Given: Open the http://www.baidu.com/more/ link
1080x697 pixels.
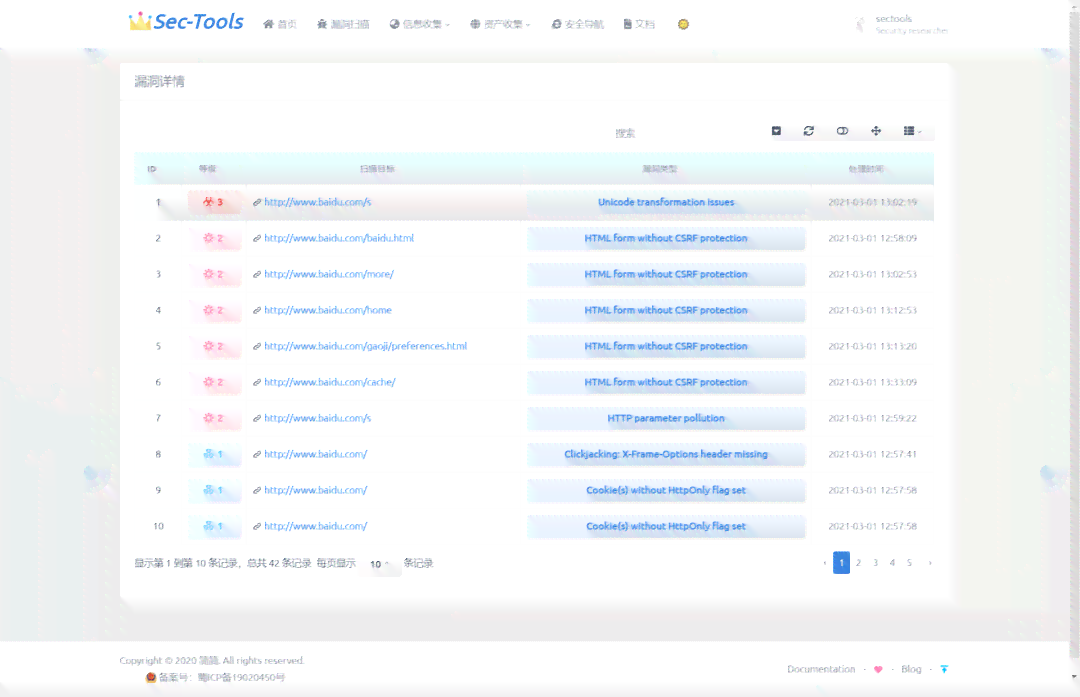Looking at the screenshot, I should coord(329,274).
